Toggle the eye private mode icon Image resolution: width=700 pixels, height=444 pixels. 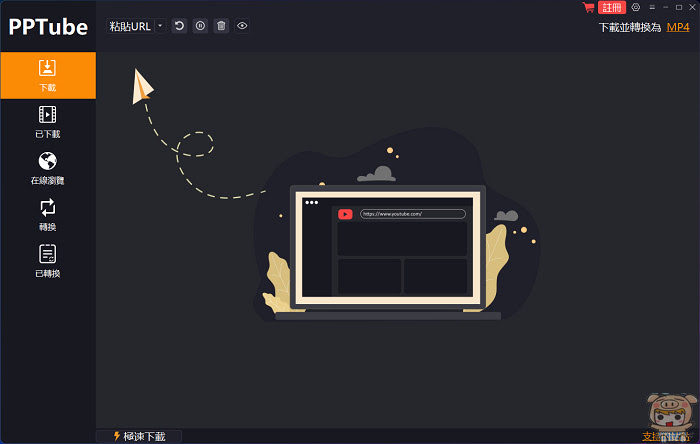[242, 26]
